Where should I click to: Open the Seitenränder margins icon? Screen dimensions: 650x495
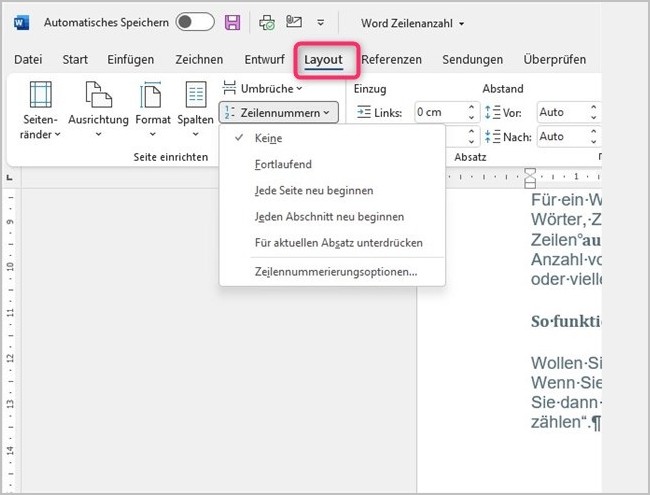point(41,96)
